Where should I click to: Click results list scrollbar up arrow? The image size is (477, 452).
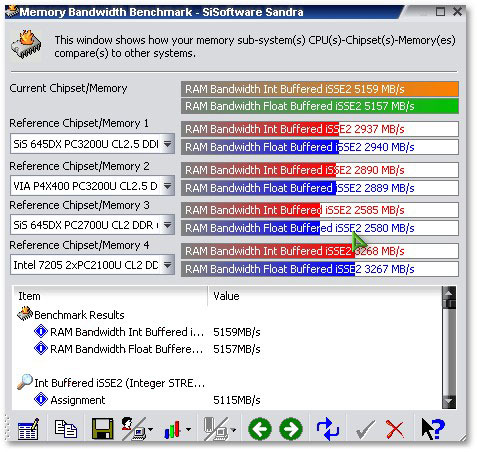coord(449,294)
